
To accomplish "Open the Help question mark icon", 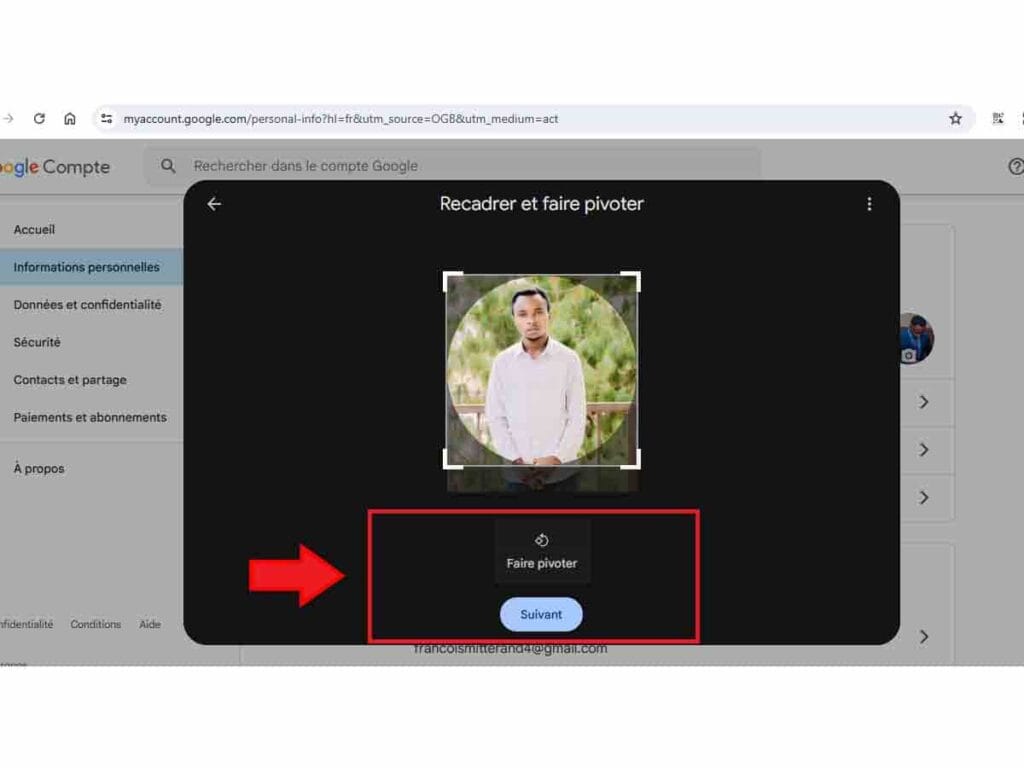I will 1016,166.
